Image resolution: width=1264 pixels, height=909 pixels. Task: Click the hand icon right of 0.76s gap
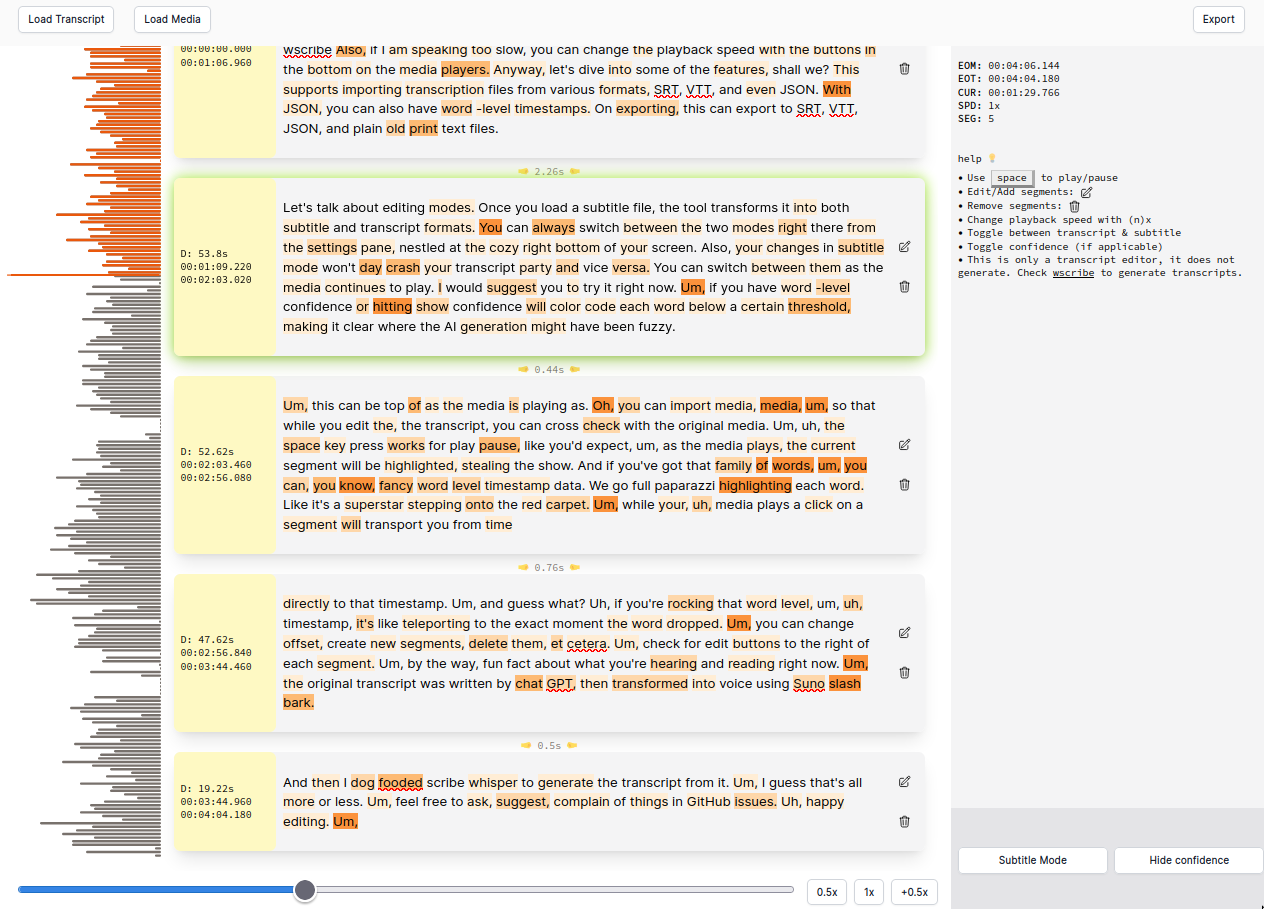[x=575, y=567]
